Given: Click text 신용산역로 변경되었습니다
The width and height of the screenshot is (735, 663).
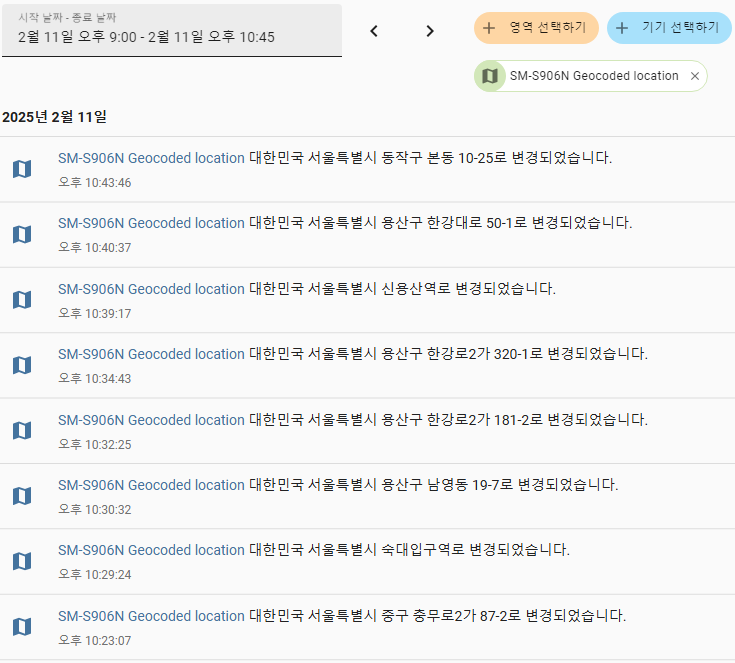Looking at the screenshot, I should coord(469,289).
